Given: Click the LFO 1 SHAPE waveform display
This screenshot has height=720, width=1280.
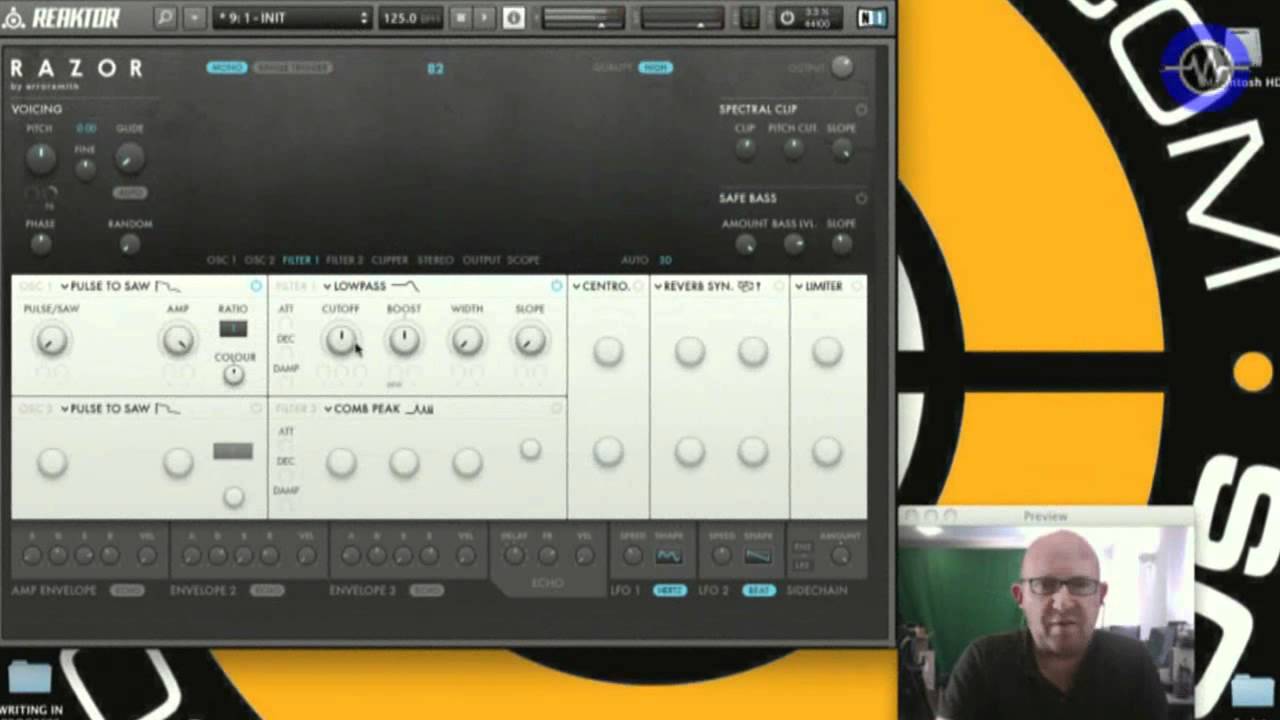Looking at the screenshot, I should point(669,555).
